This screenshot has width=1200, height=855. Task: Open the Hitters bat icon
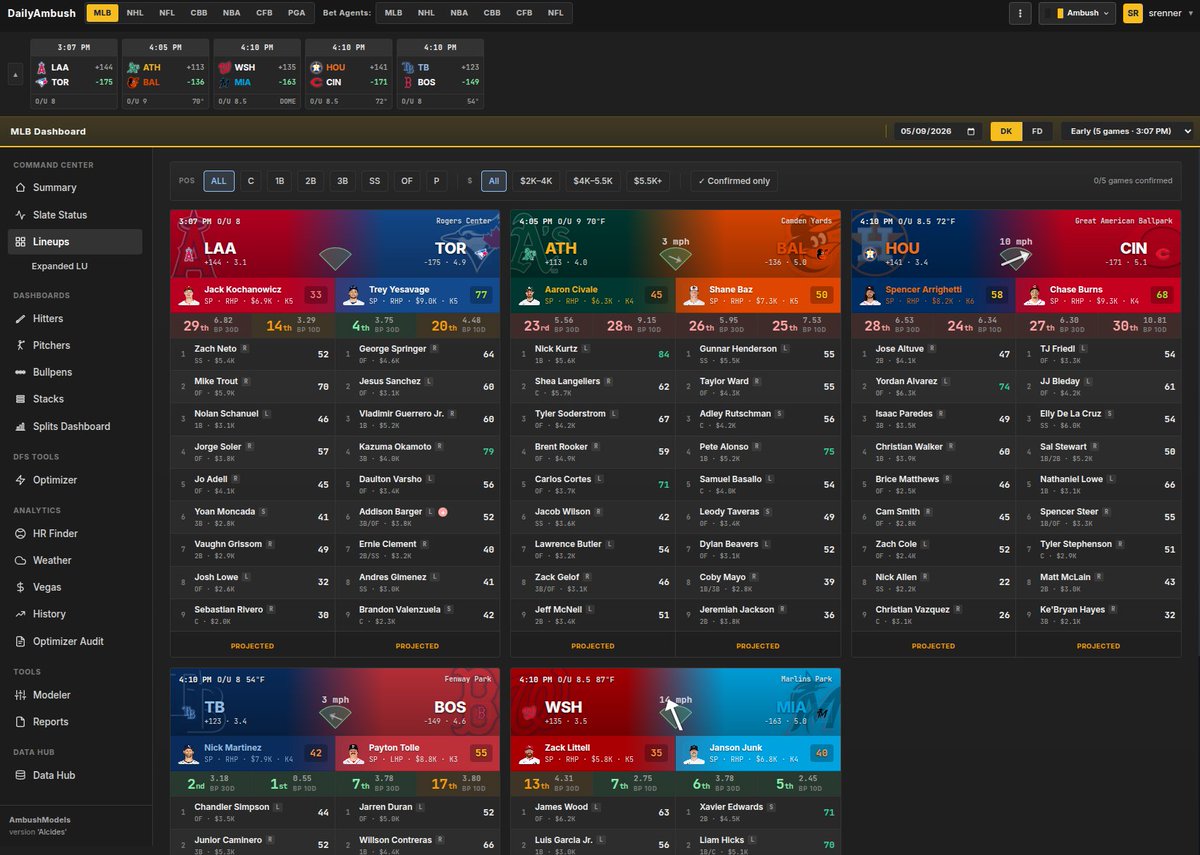21,319
